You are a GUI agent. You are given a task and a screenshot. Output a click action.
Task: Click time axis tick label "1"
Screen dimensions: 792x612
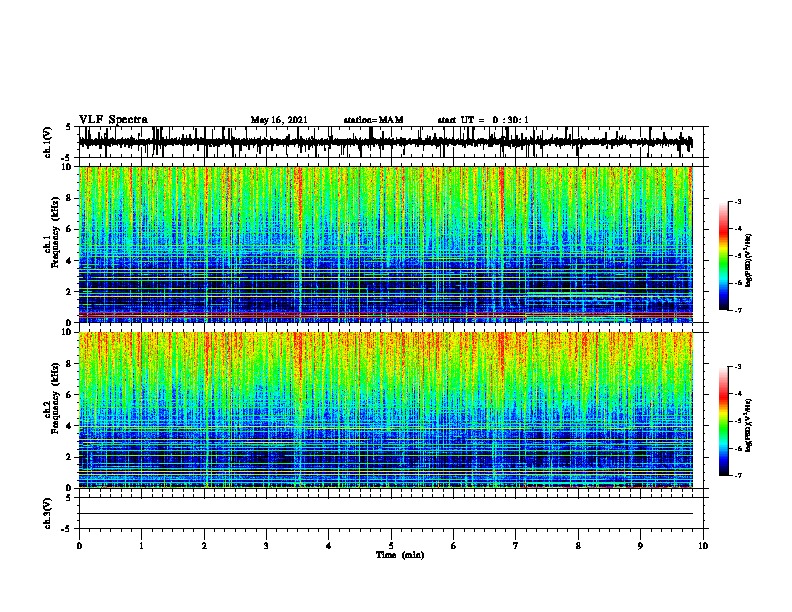click(141, 546)
